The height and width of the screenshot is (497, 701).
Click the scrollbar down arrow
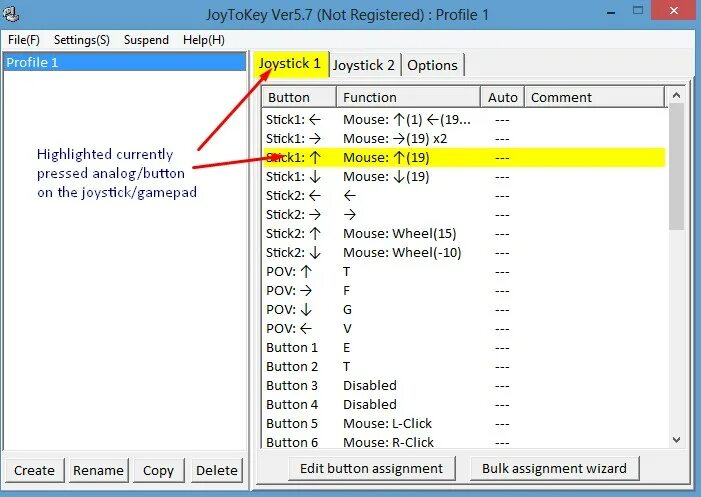[x=676, y=440]
